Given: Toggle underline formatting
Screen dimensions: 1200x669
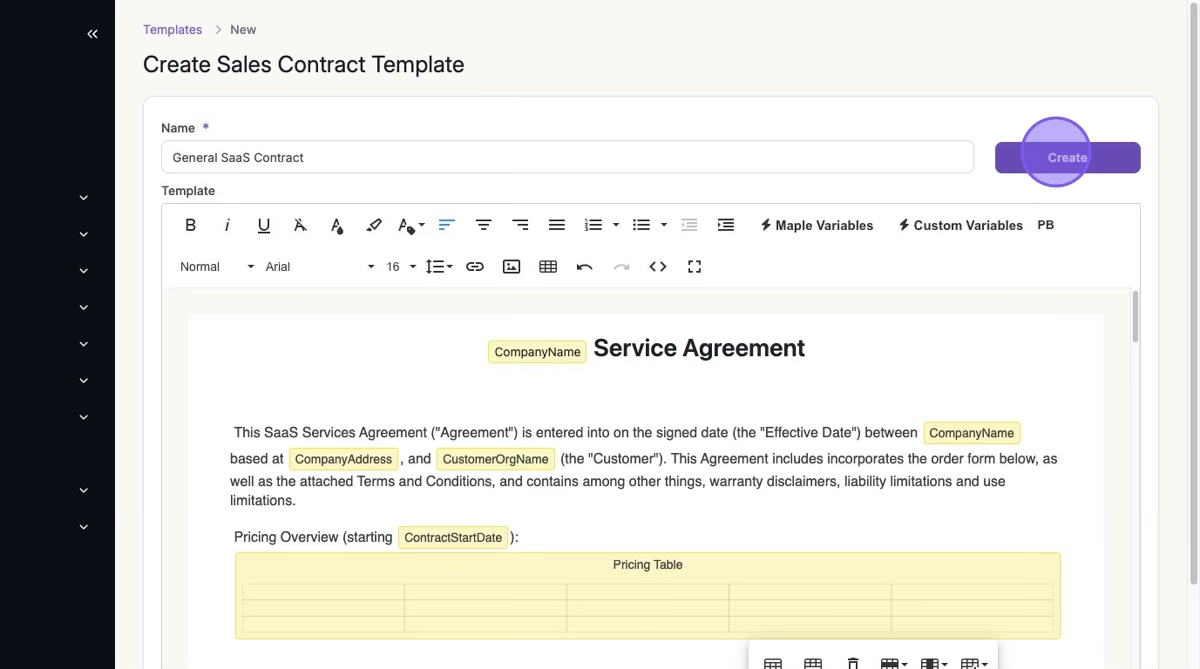Looking at the screenshot, I should [x=264, y=225].
